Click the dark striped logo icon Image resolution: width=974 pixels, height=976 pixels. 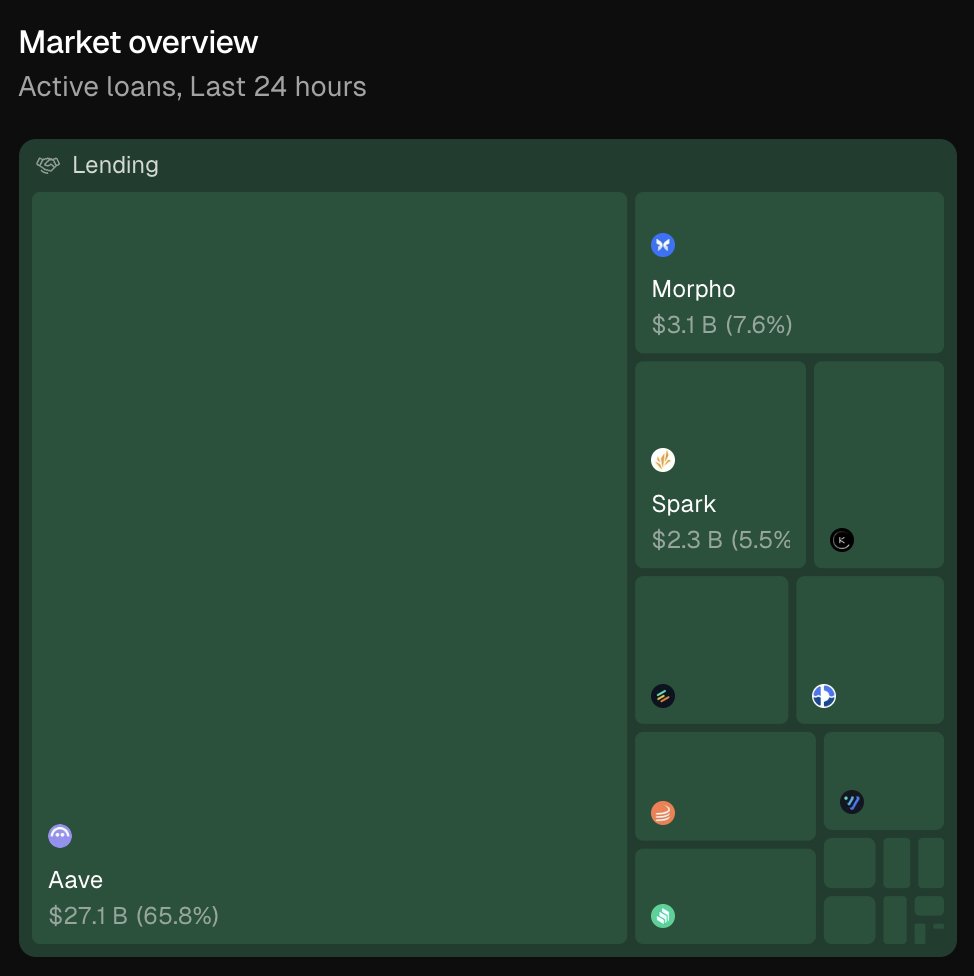(x=663, y=696)
